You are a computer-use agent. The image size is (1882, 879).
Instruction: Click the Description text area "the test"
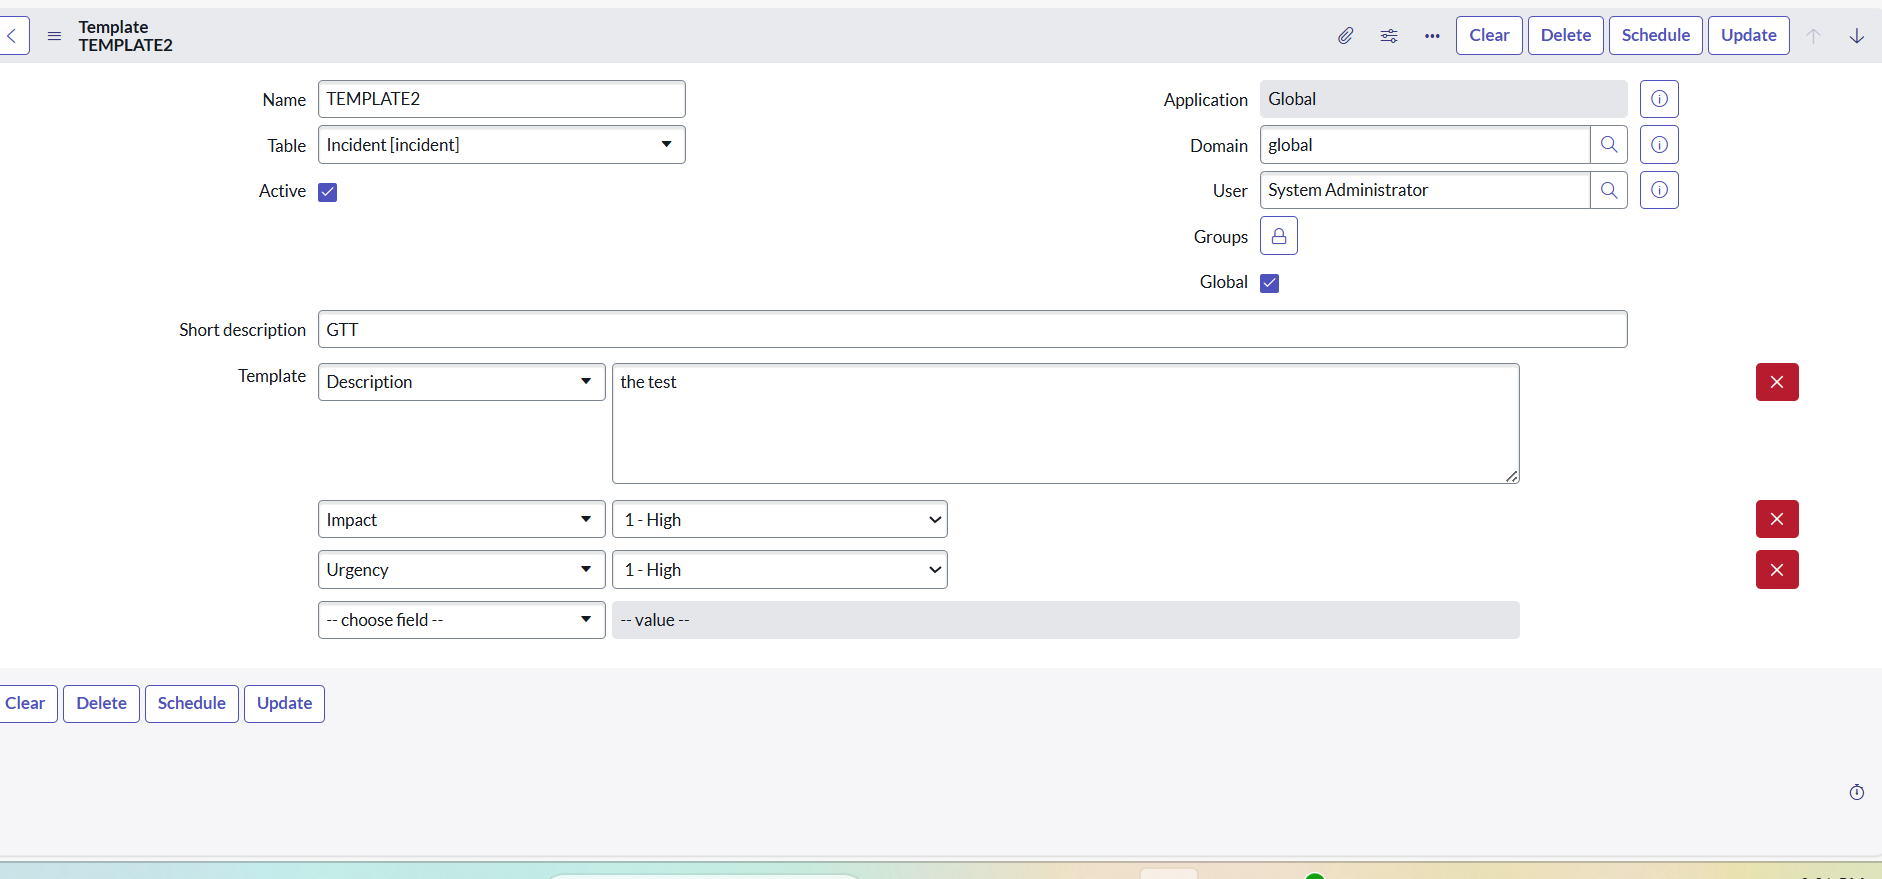coord(1066,423)
